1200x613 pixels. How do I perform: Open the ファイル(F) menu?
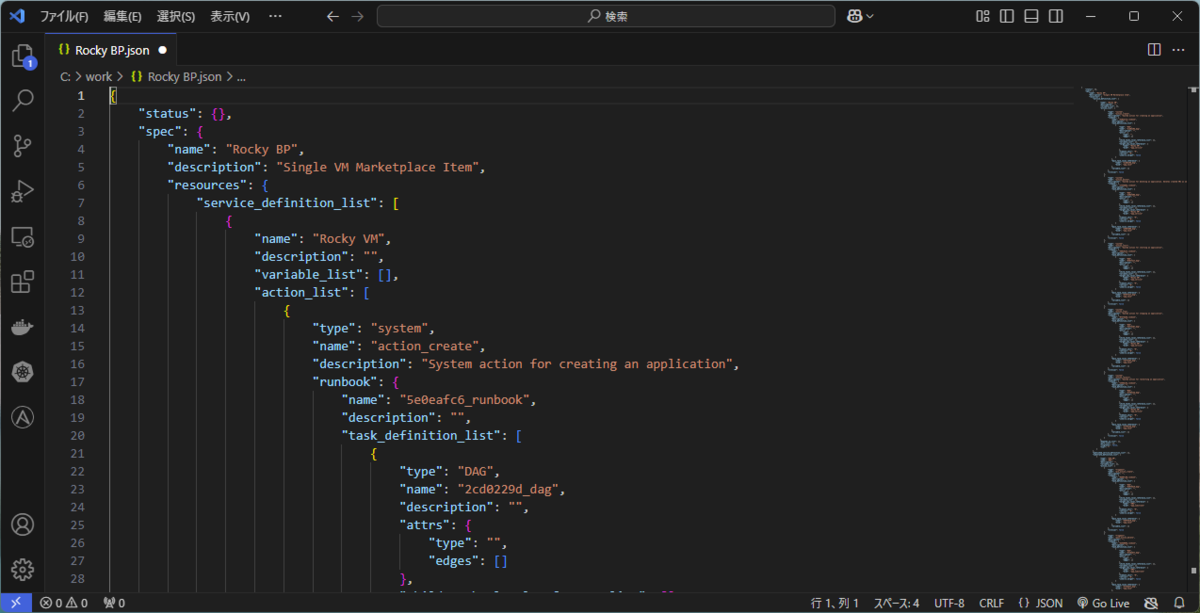tap(64, 16)
